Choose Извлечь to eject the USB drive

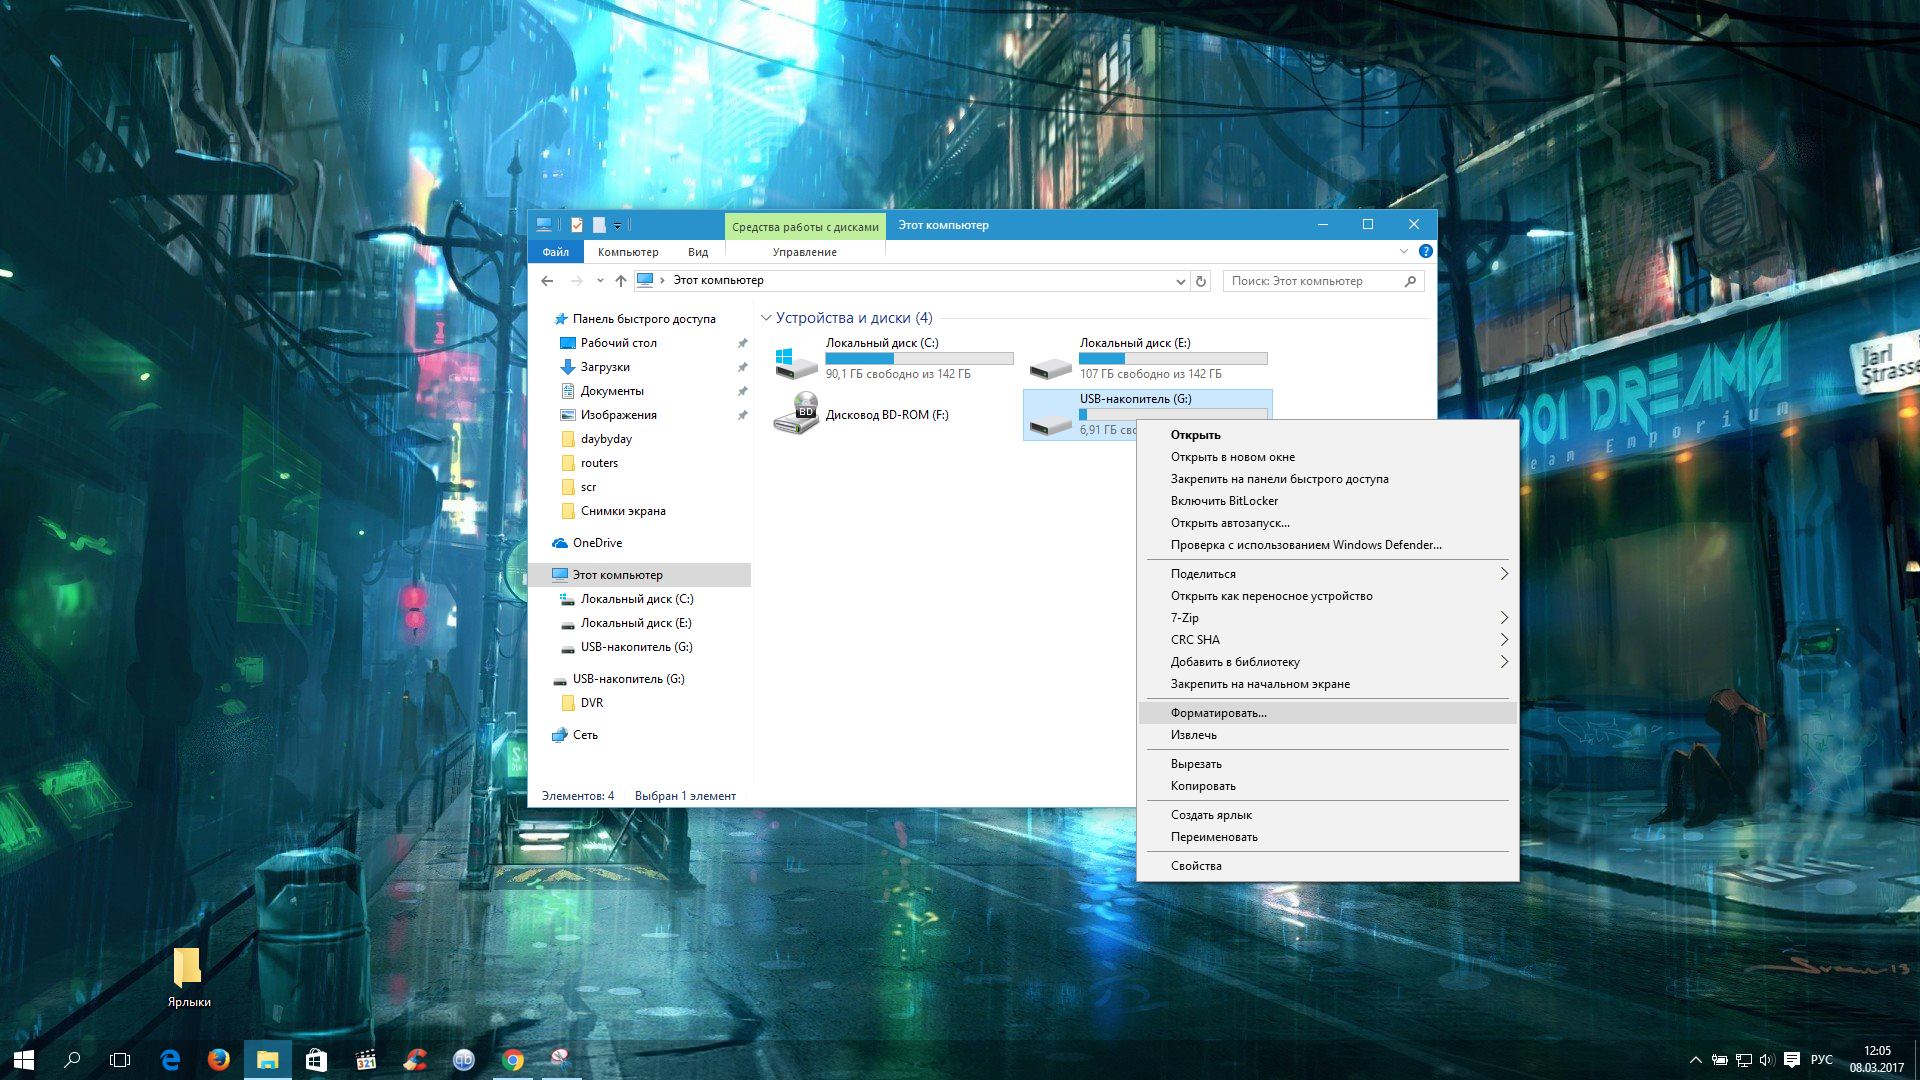[1327, 735]
